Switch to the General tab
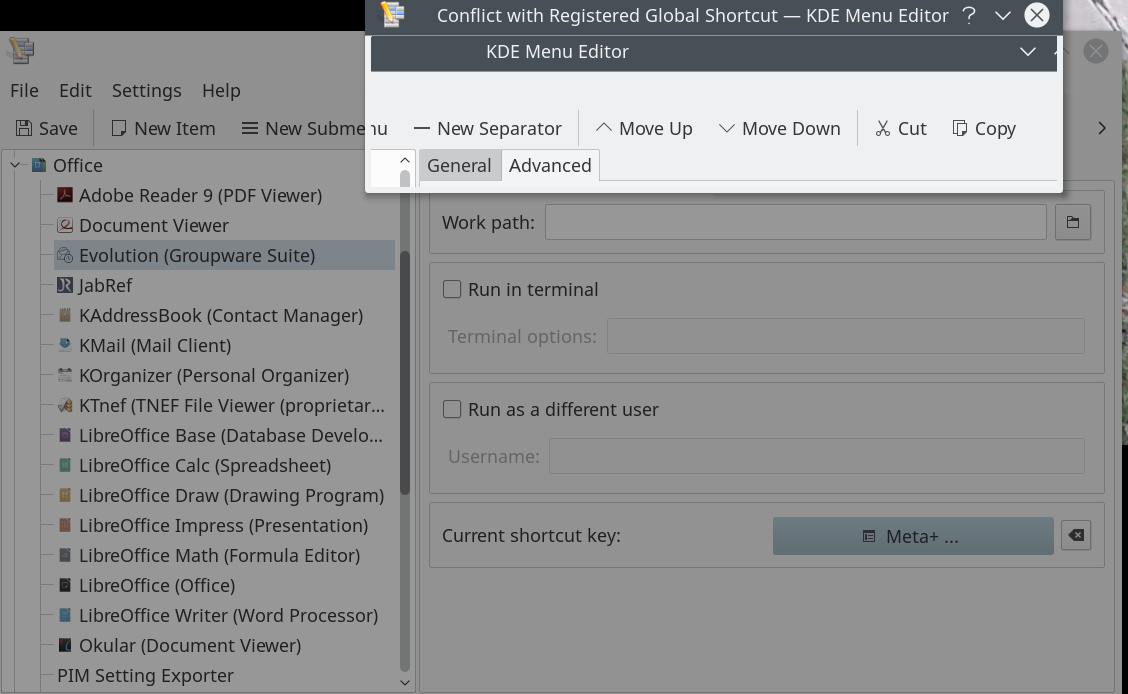This screenshot has height=694, width=1128. 459,165
